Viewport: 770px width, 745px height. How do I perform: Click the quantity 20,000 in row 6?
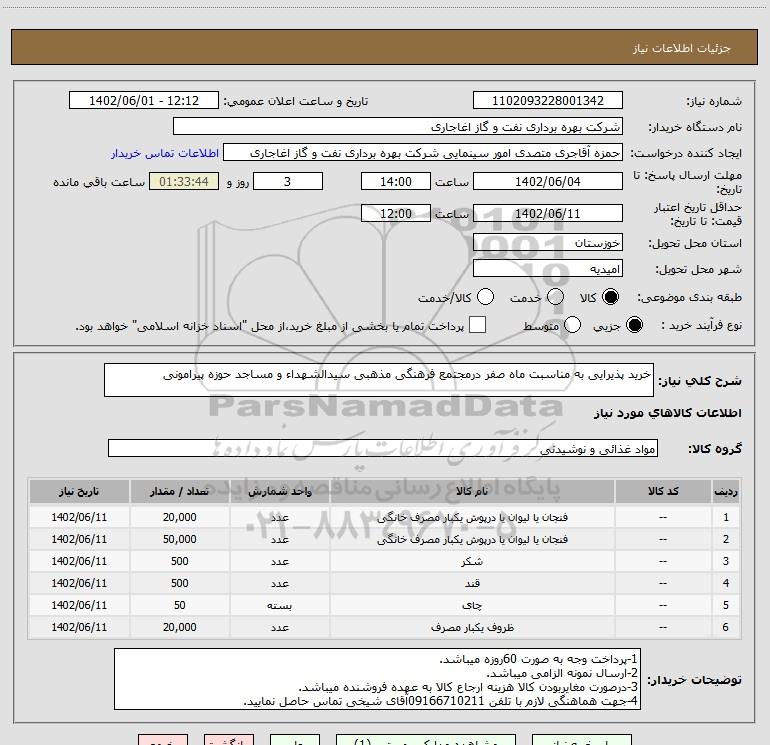click(x=180, y=627)
